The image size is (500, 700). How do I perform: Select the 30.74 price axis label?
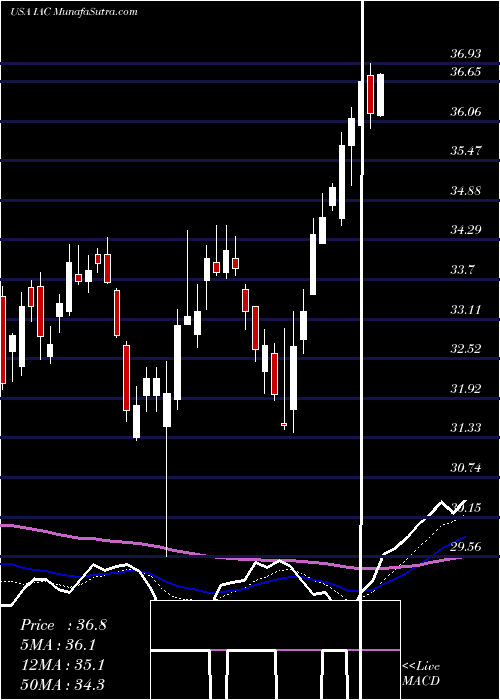tap(466, 467)
